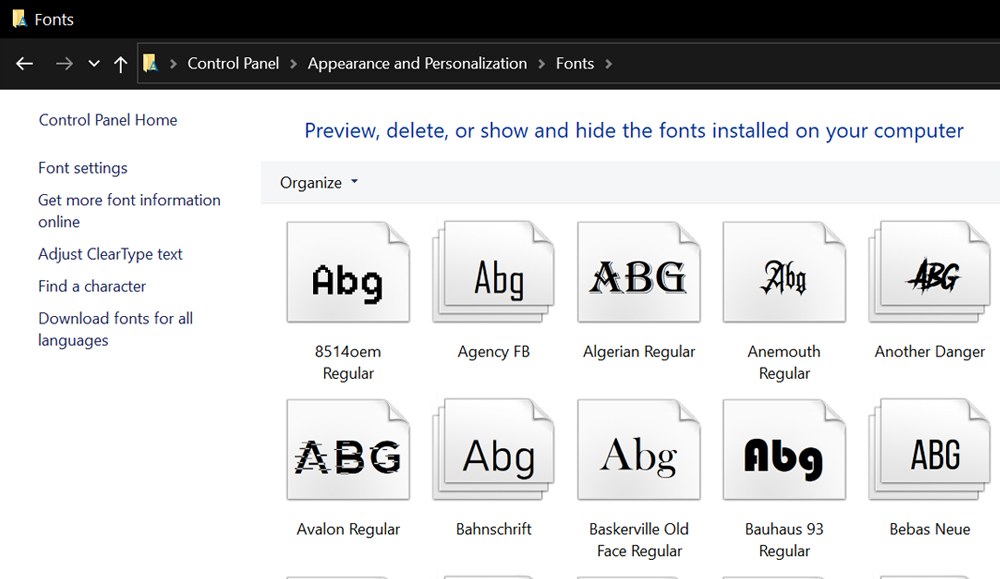Open the Organize dropdown menu
The width and height of the screenshot is (1000, 579).
(x=319, y=183)
